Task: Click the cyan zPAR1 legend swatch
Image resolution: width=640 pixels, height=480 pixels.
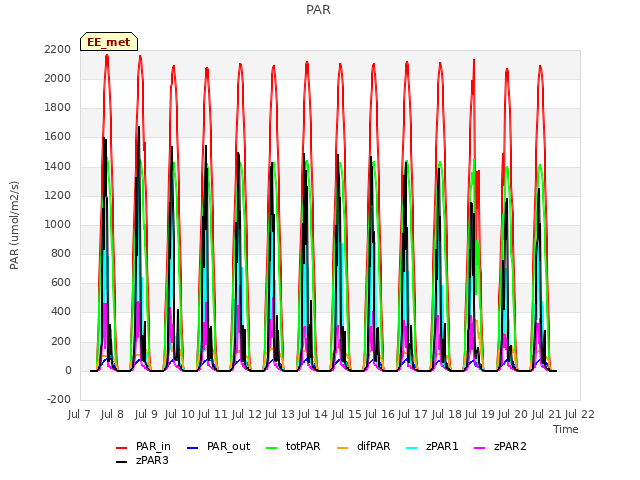Action: (x=412, y=448)
